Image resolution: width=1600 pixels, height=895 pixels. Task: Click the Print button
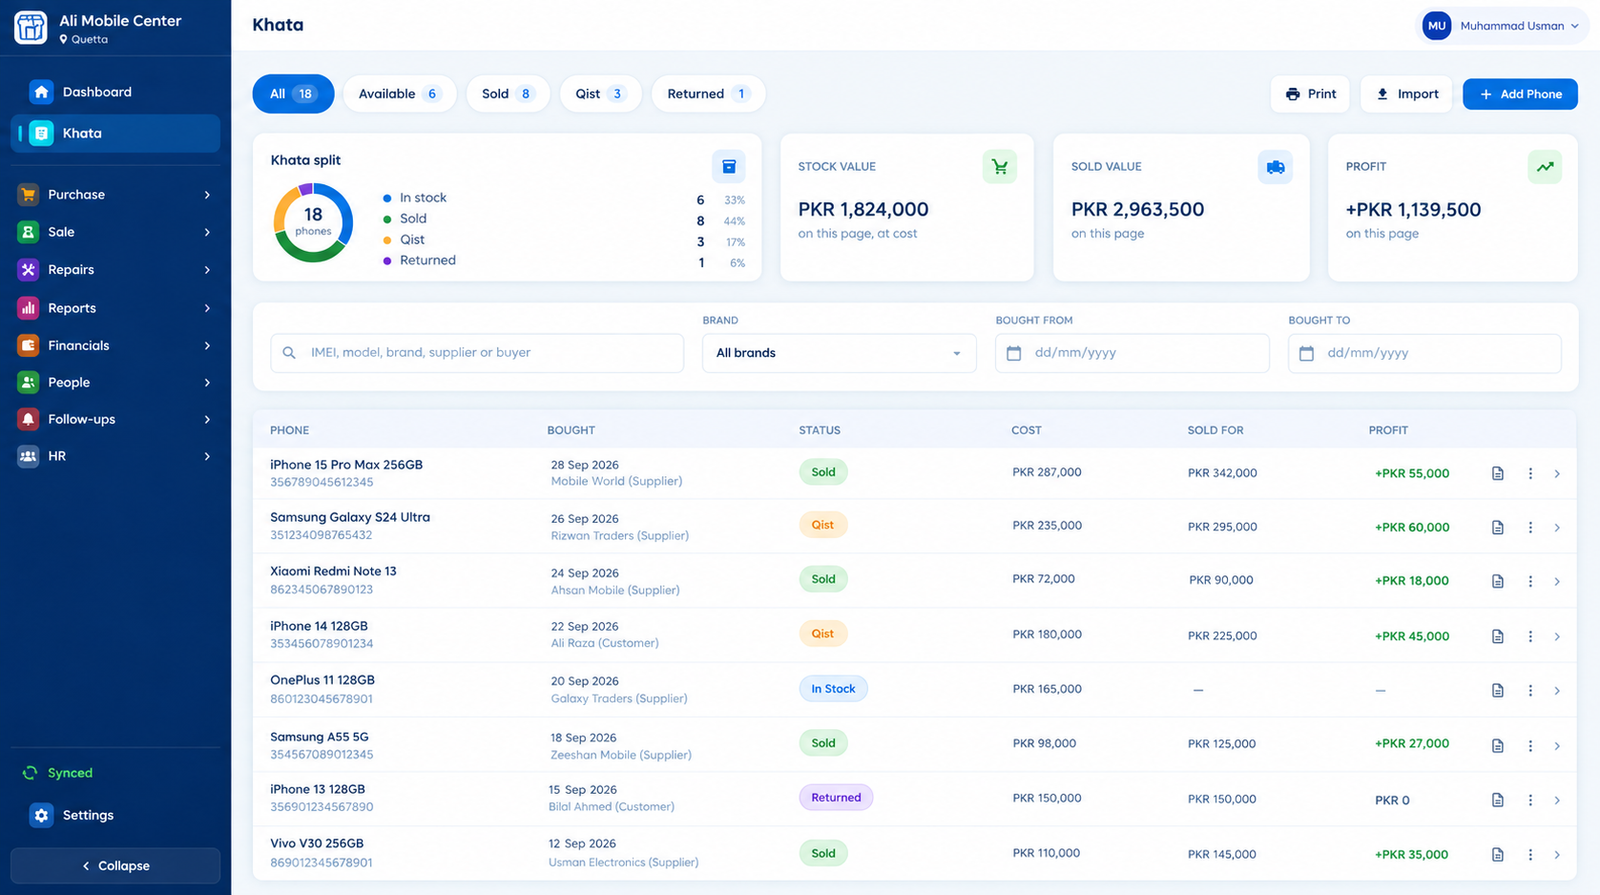(x=1310, y=94)
